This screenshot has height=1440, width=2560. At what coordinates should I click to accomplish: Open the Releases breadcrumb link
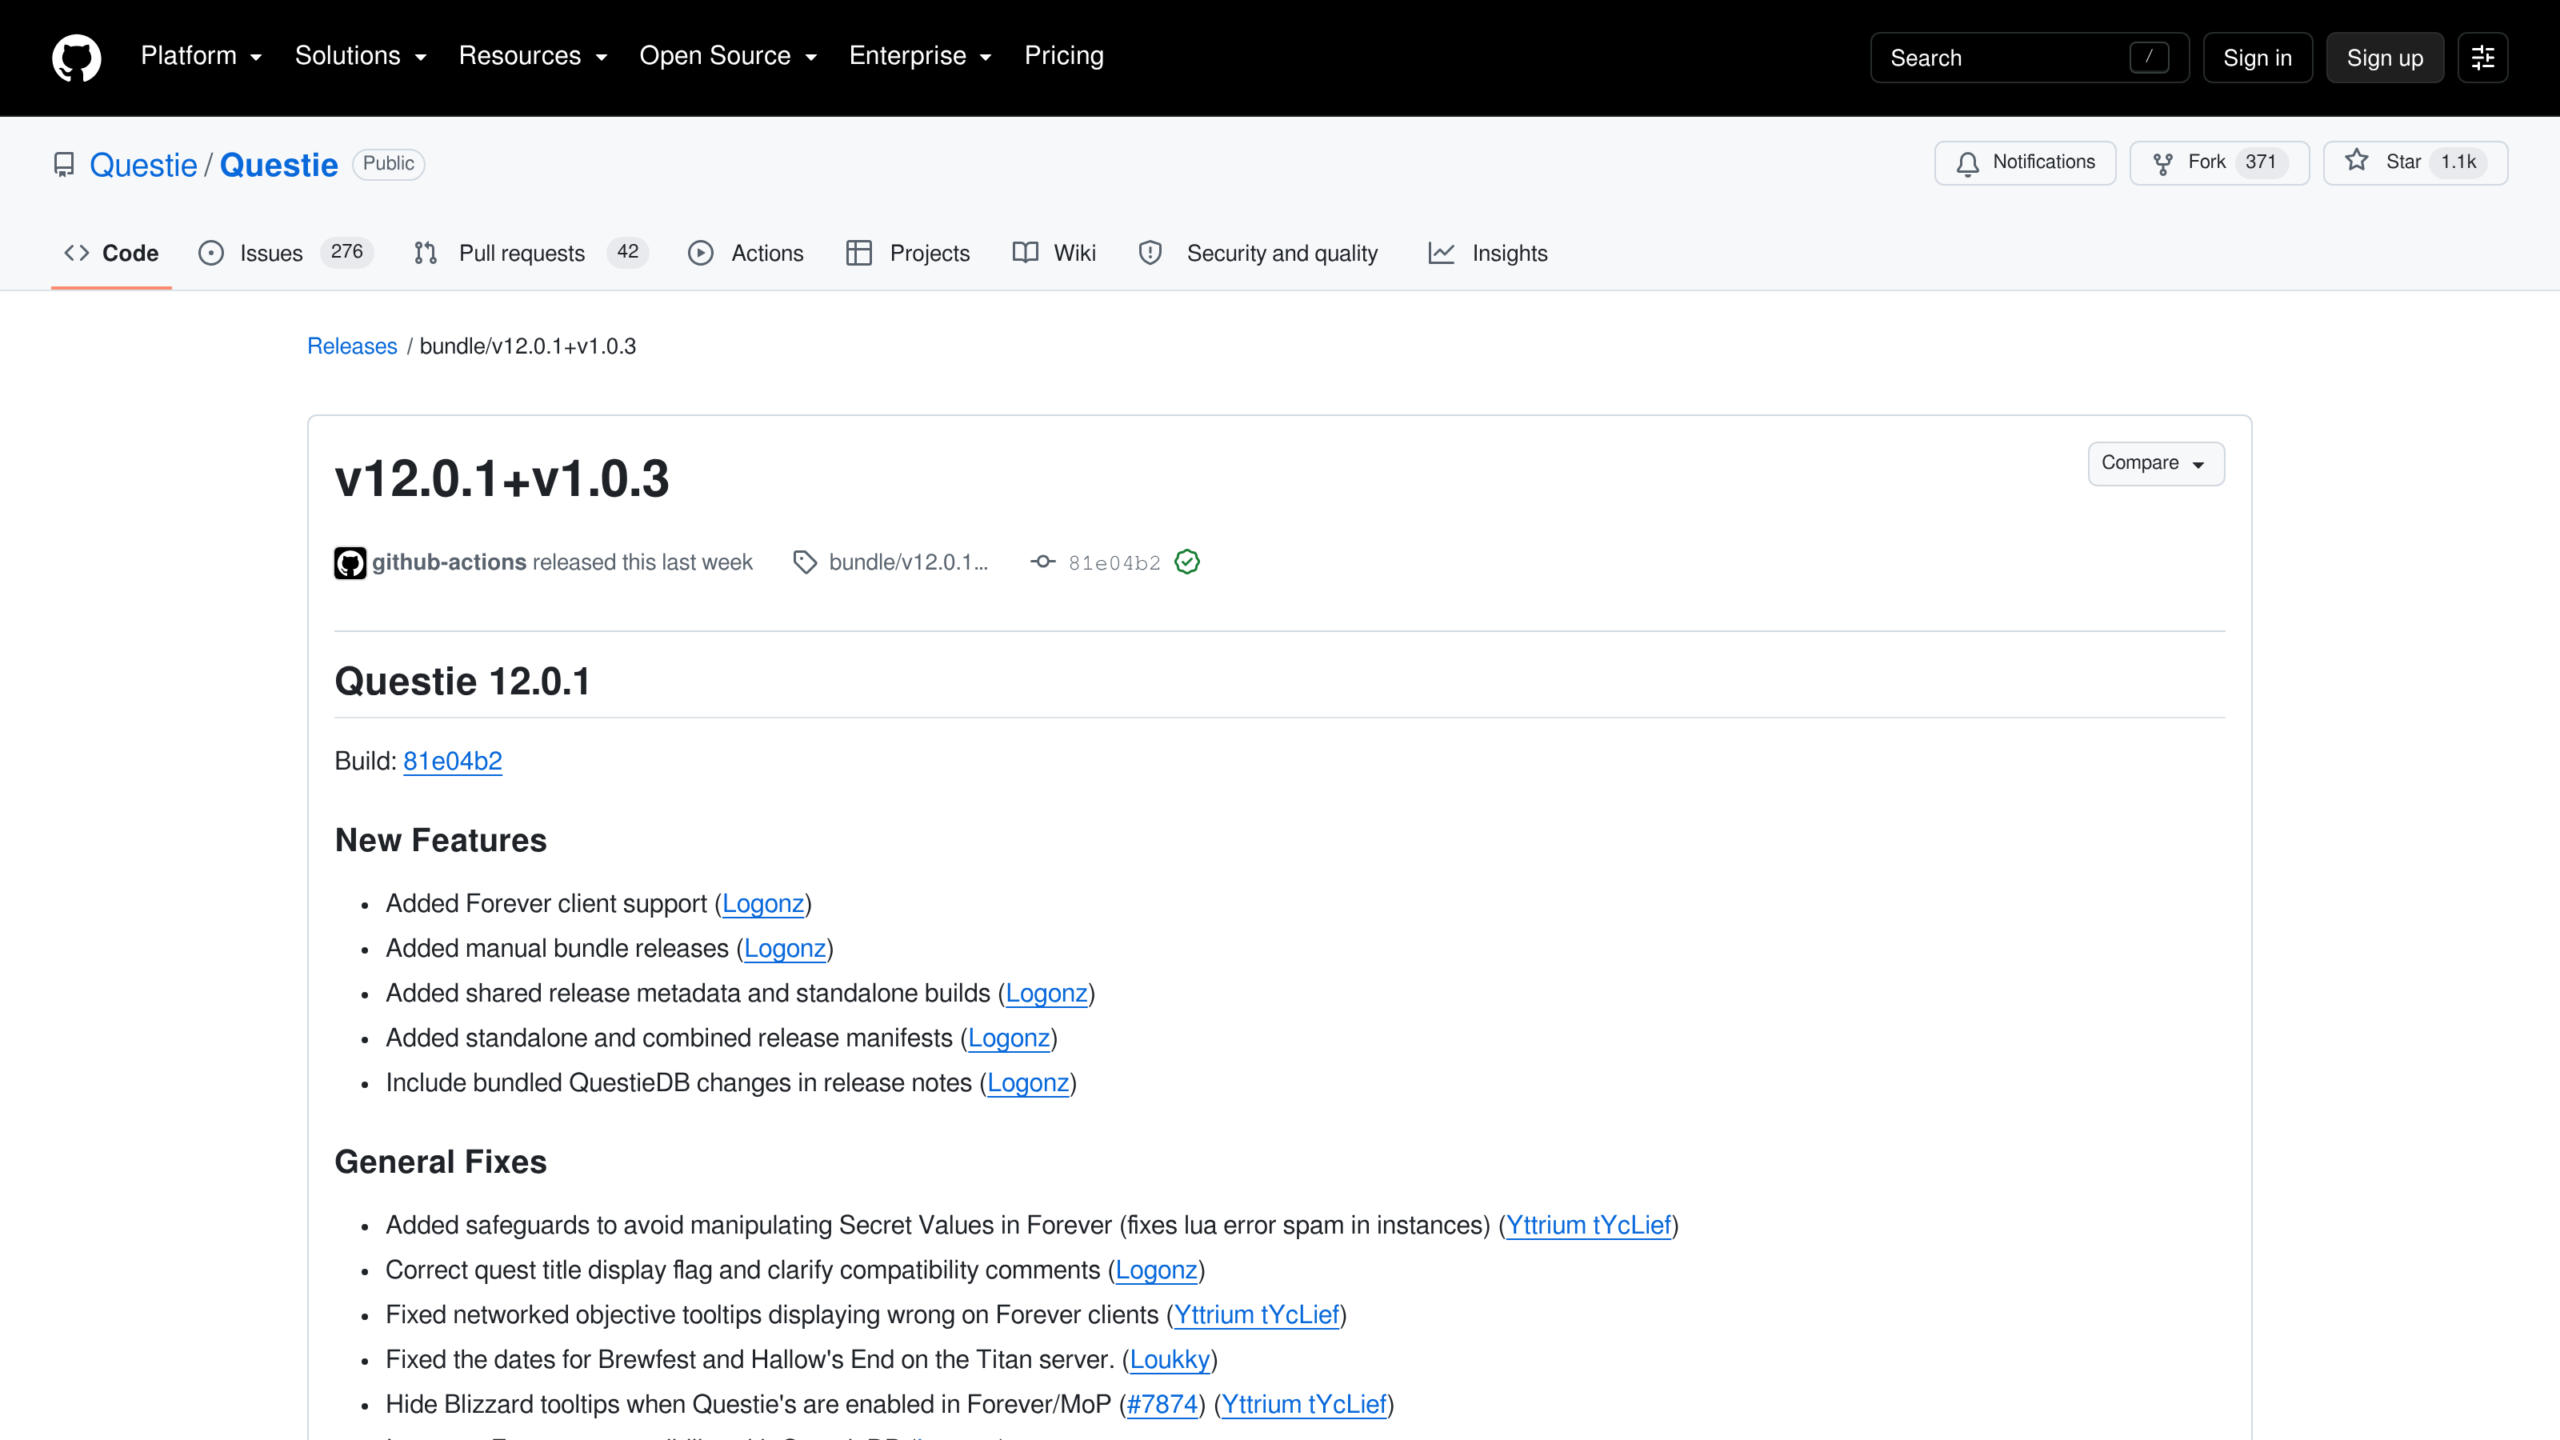(x=352, y=346)
